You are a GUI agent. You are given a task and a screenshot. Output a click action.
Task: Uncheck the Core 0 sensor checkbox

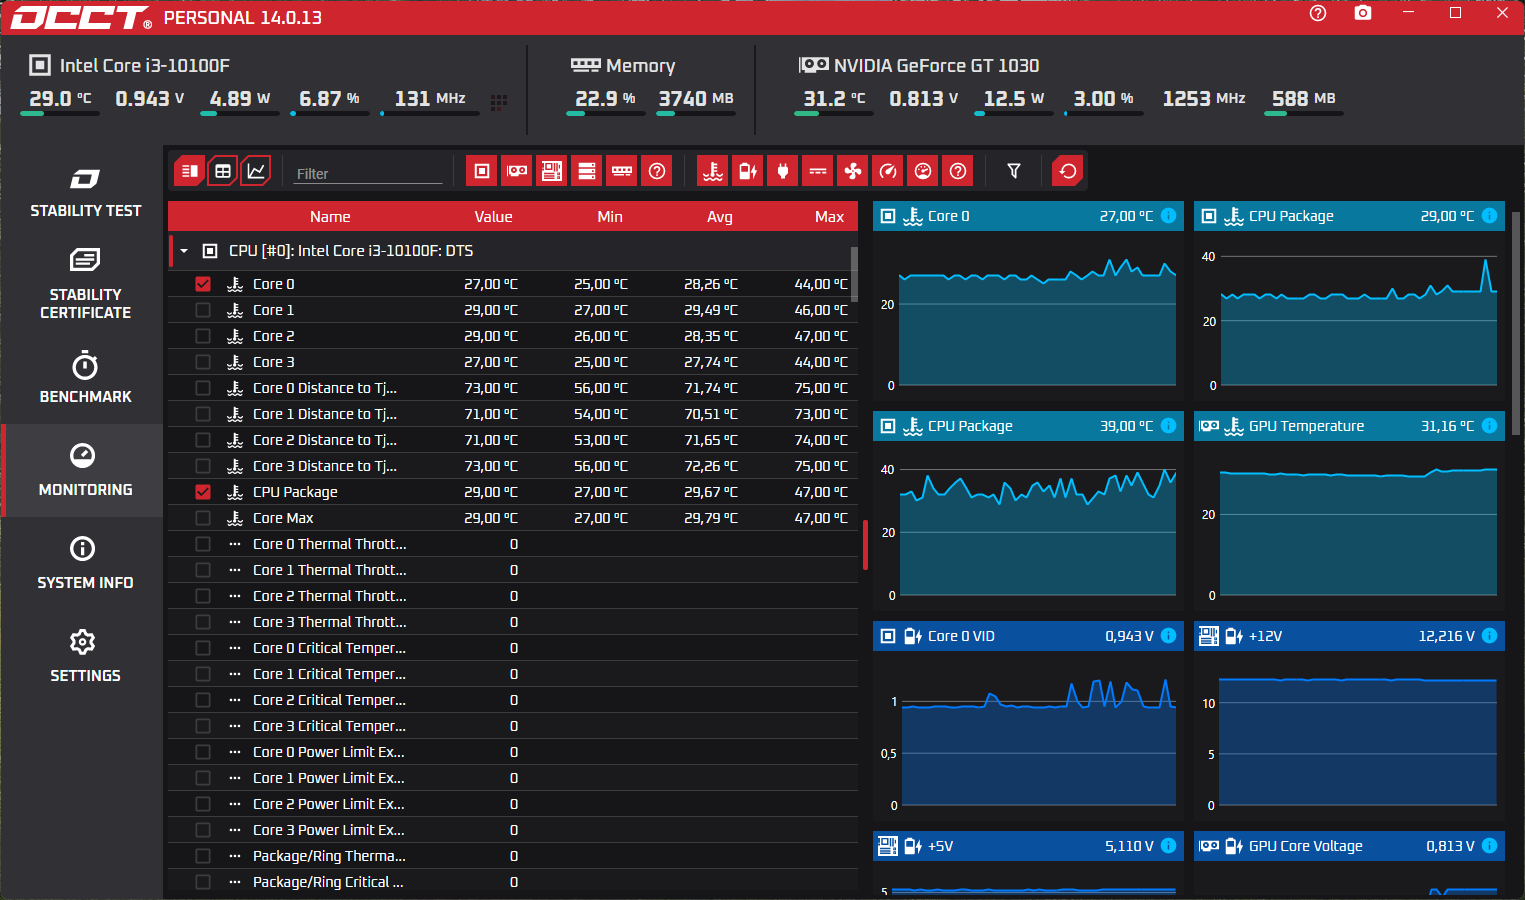(203, 284)
